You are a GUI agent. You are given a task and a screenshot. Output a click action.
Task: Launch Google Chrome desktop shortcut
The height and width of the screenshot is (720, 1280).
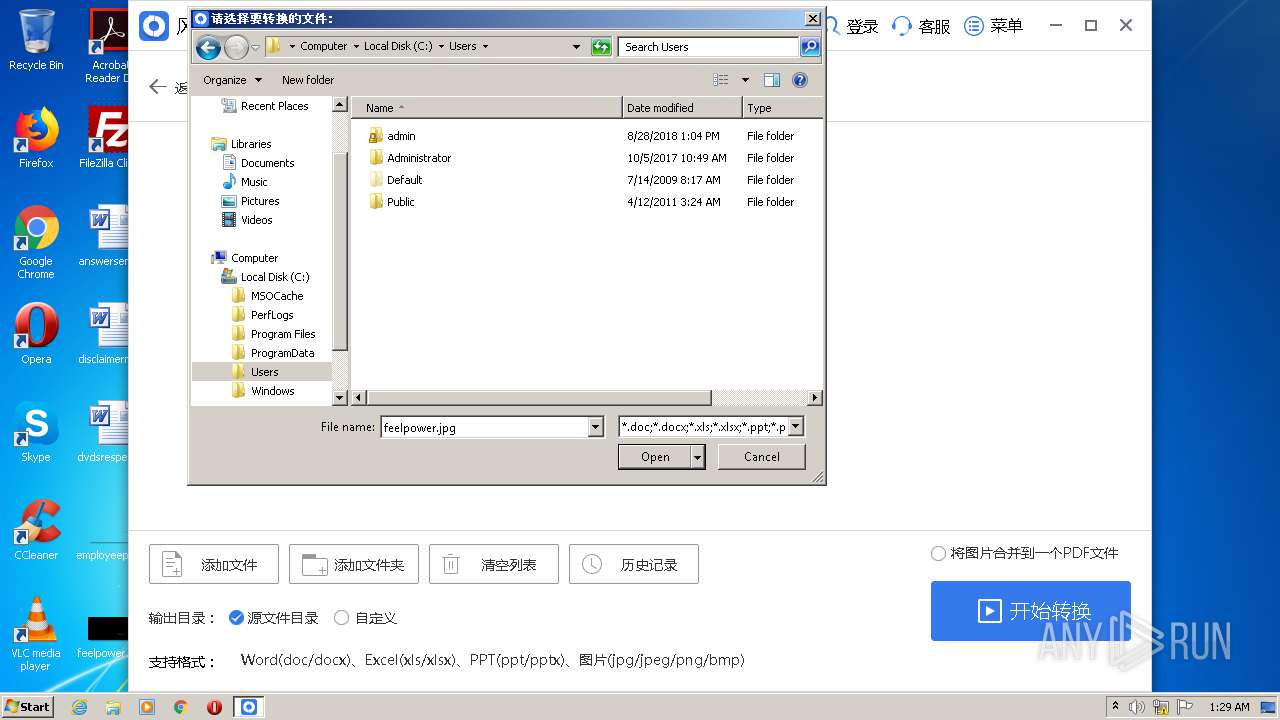click(36, 242)
